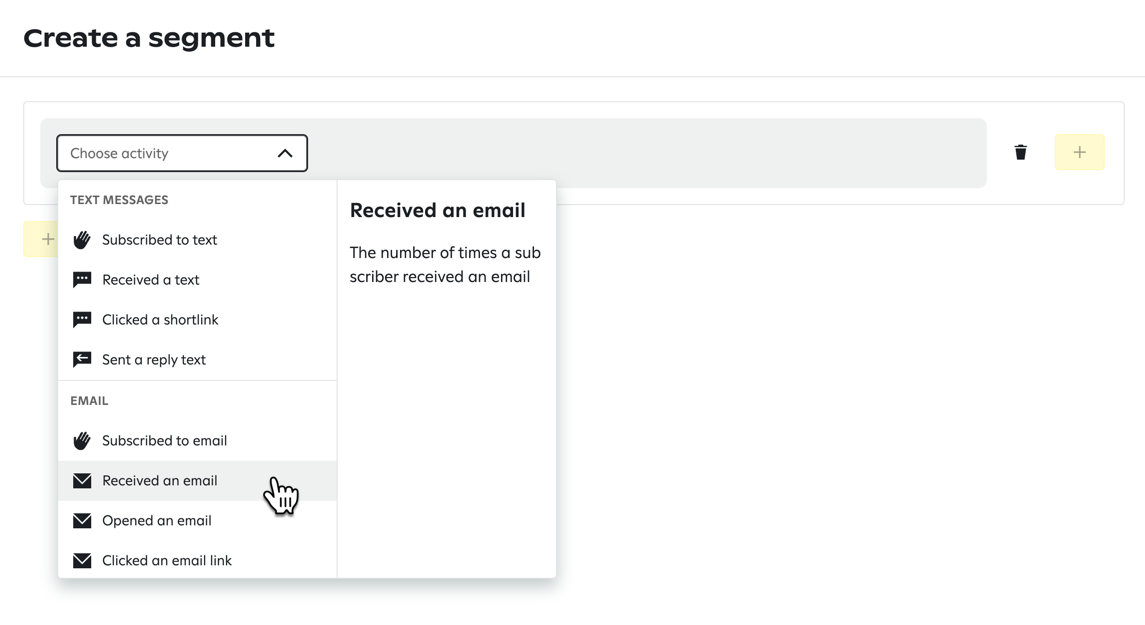Select Subscribed to email from the list
This screenshot has width=1145, height=625.
click(165, 440)
